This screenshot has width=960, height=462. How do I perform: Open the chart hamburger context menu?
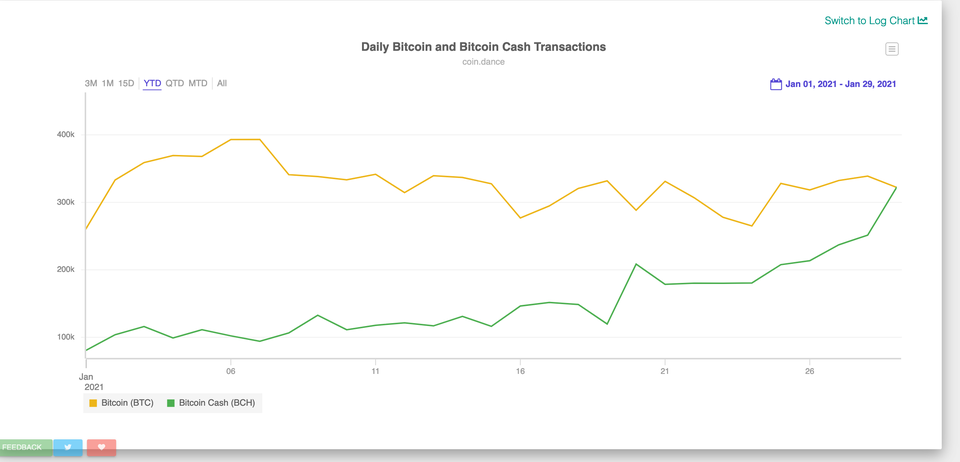(892, 49)
